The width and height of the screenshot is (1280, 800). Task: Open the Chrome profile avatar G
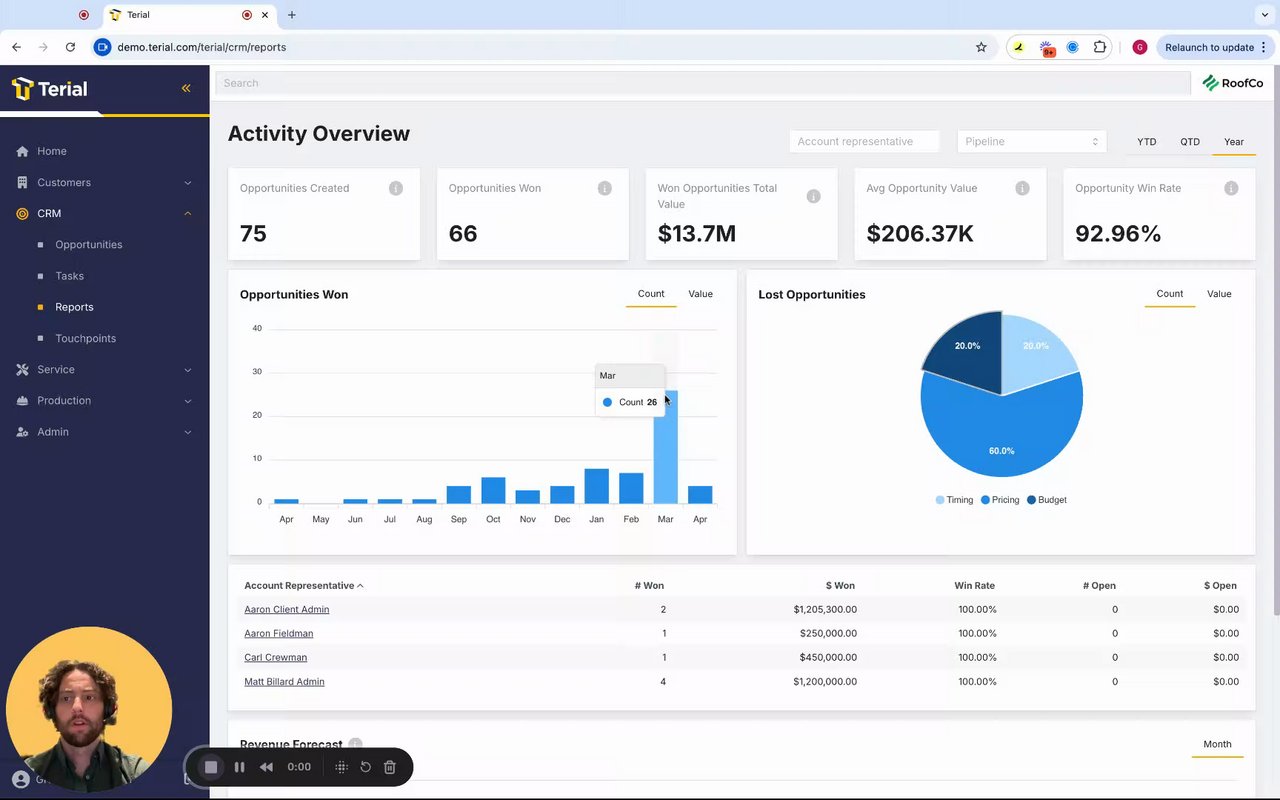coord(1139,47)
